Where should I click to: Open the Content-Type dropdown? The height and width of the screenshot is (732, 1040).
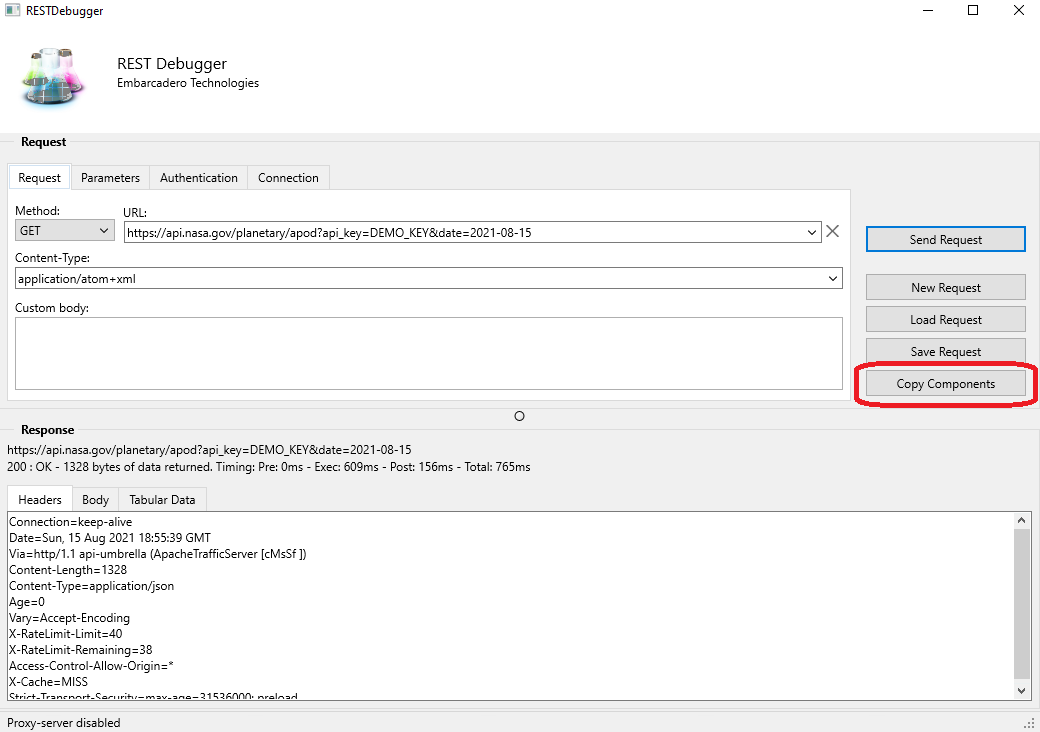pyautogui.click(x=832, y=278)
